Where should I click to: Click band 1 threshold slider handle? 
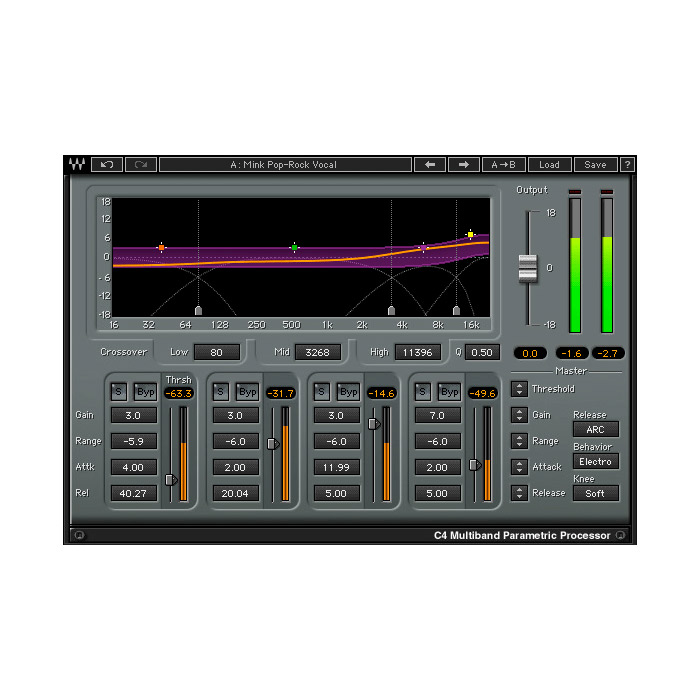(x=171, y=480)
